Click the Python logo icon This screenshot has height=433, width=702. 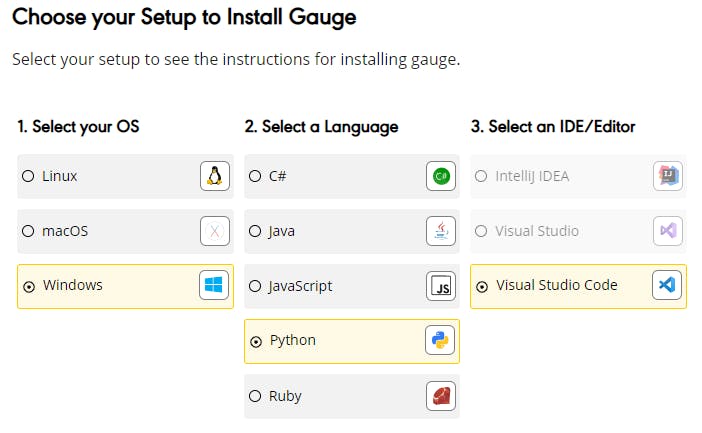440,341
